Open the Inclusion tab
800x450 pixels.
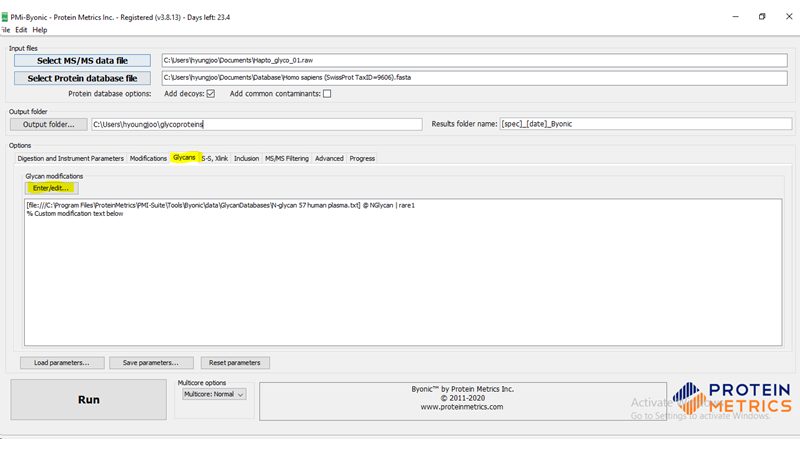[246, 159]
